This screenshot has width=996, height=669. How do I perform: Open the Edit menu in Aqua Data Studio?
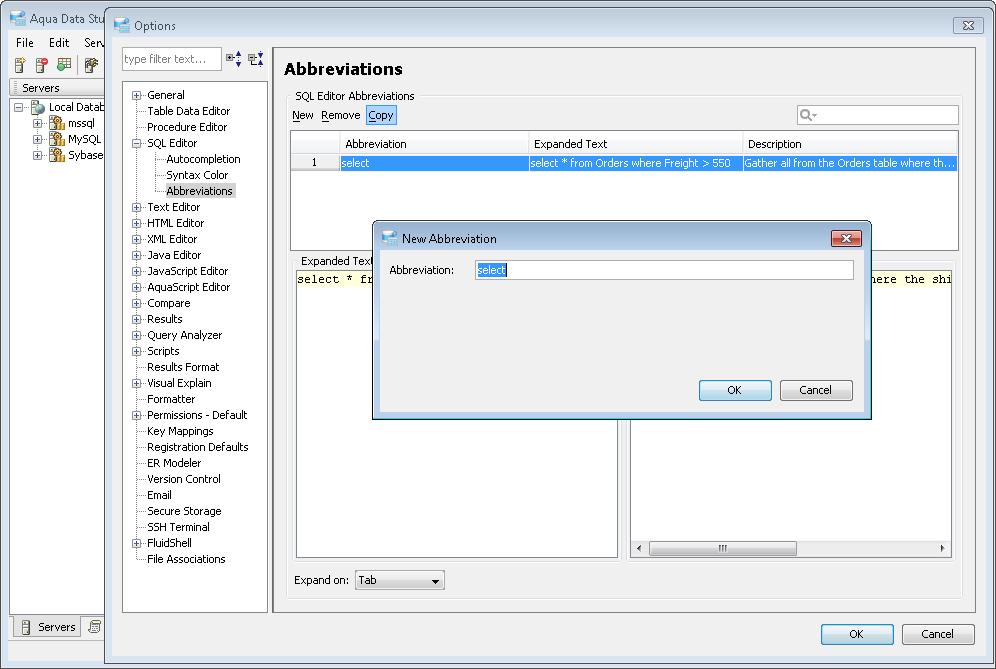click(x=59, y=43)
